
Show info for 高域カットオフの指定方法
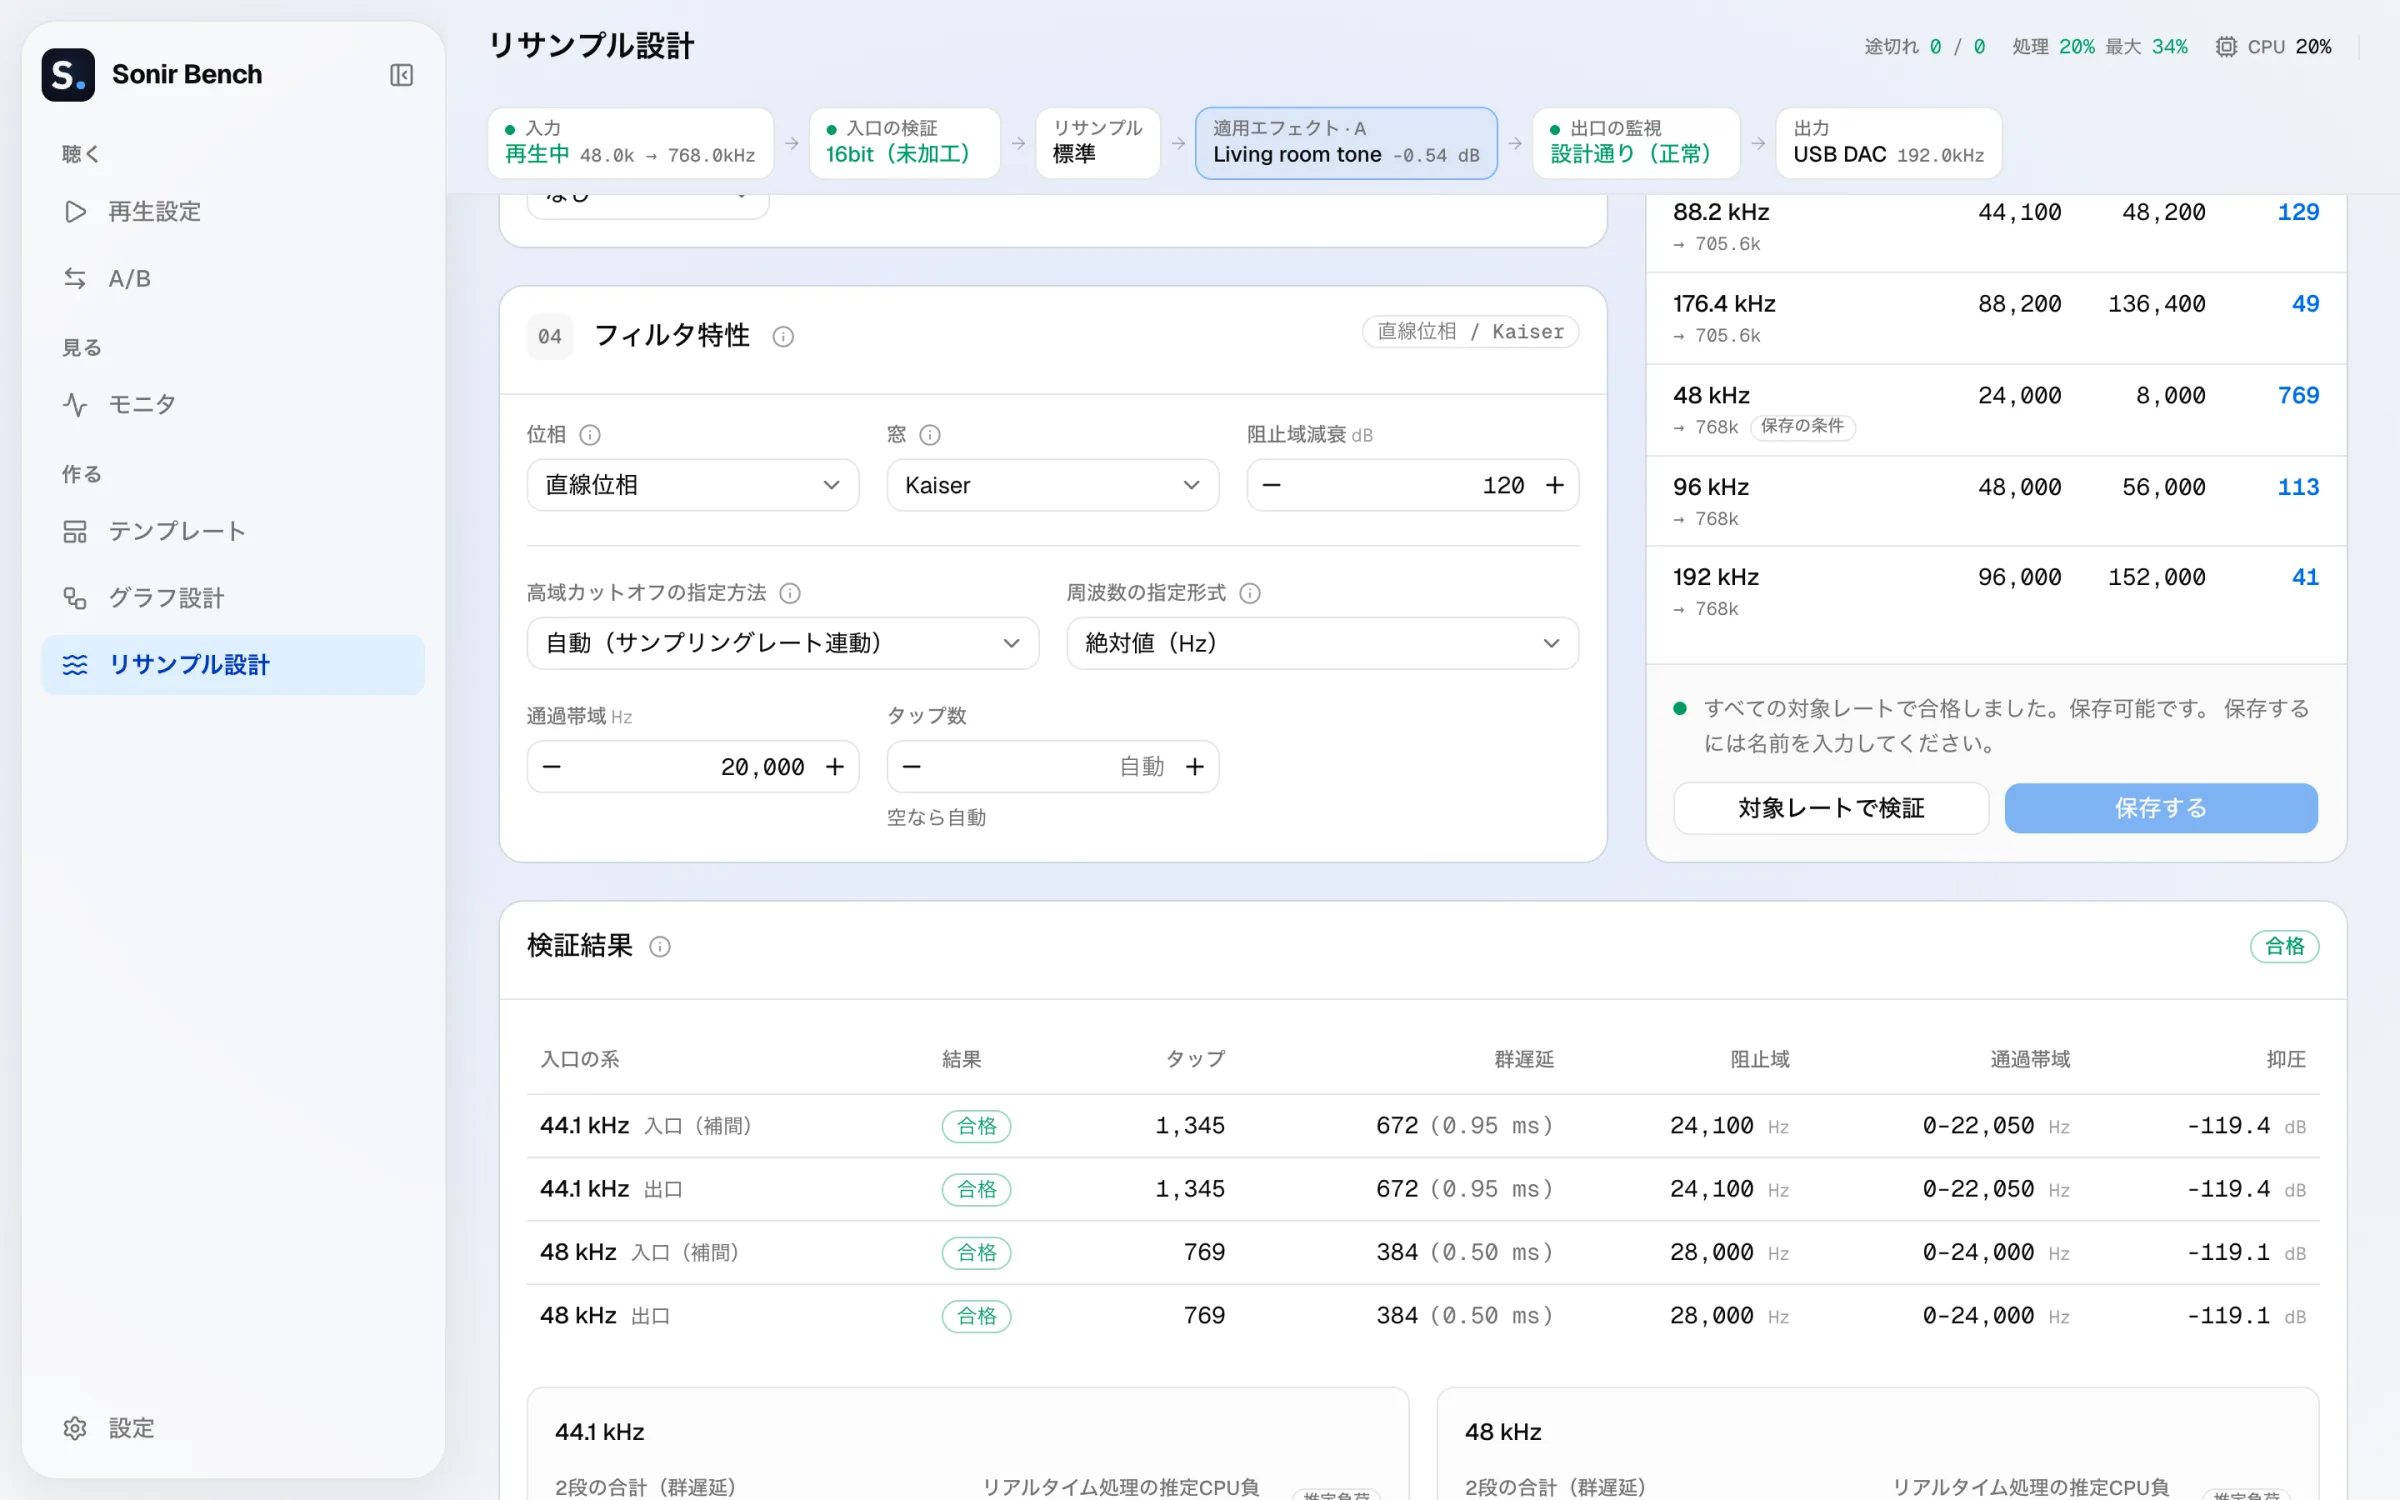790,593
